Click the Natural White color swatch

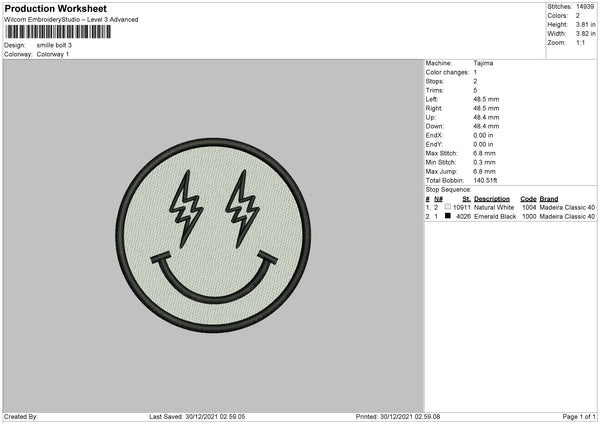pos(448,207)
